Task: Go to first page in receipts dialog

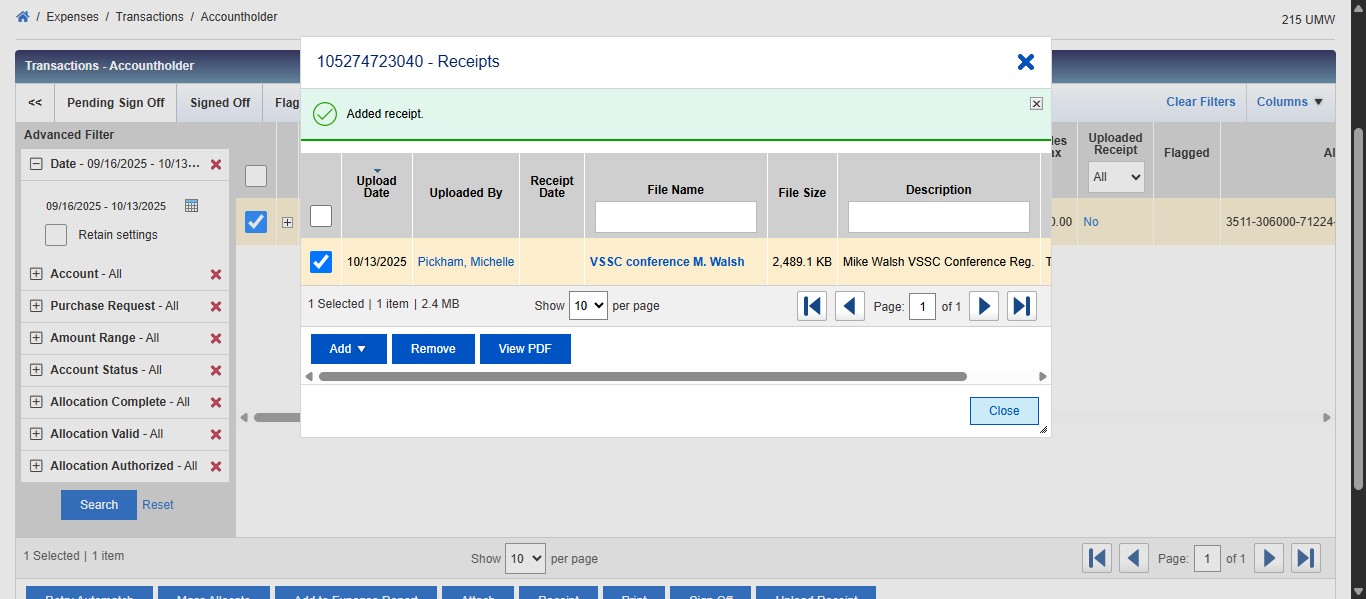Action: 812,306
